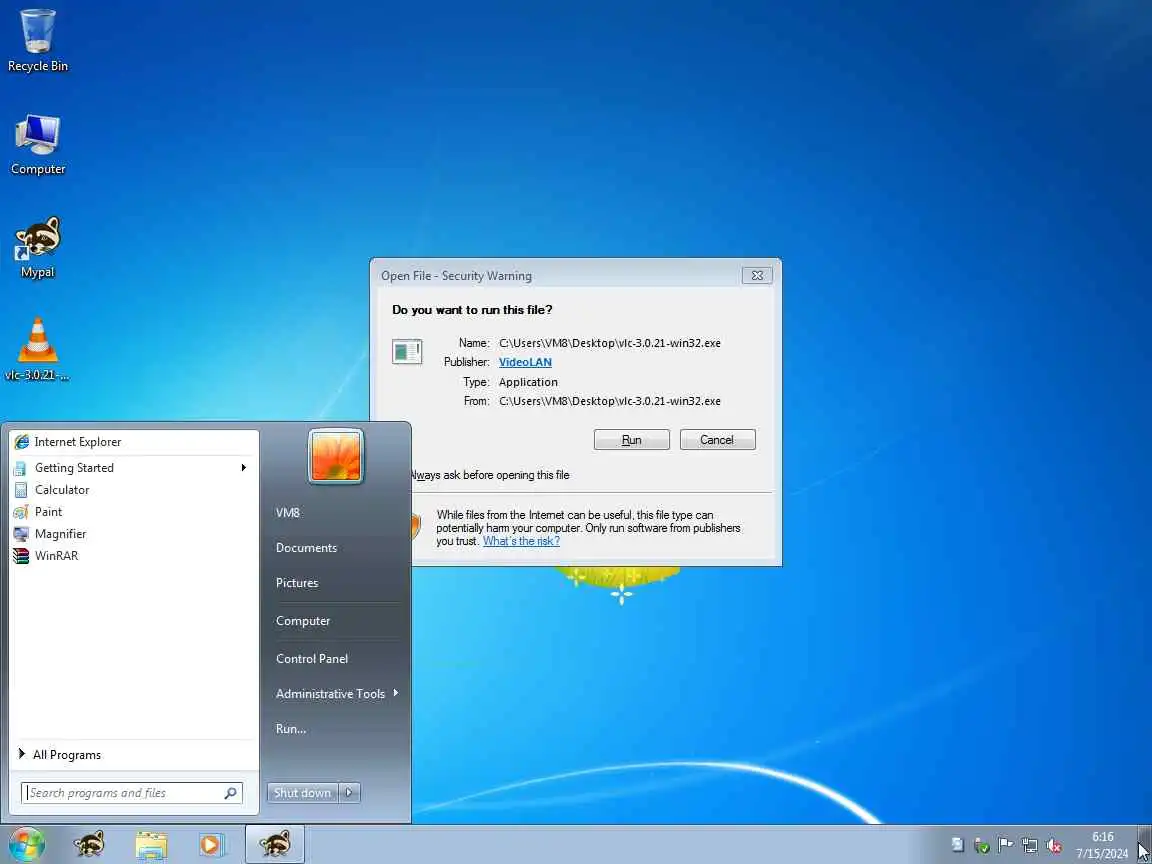Switch to active Mypal taskbar button beside Media Player
This screenshot has width=1152, height=864.
(274, 844)
